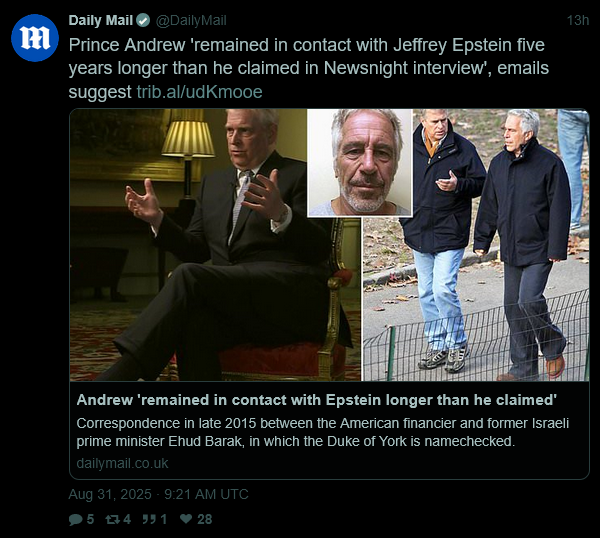Click the reply speech bubble icon

coord(76,519)
